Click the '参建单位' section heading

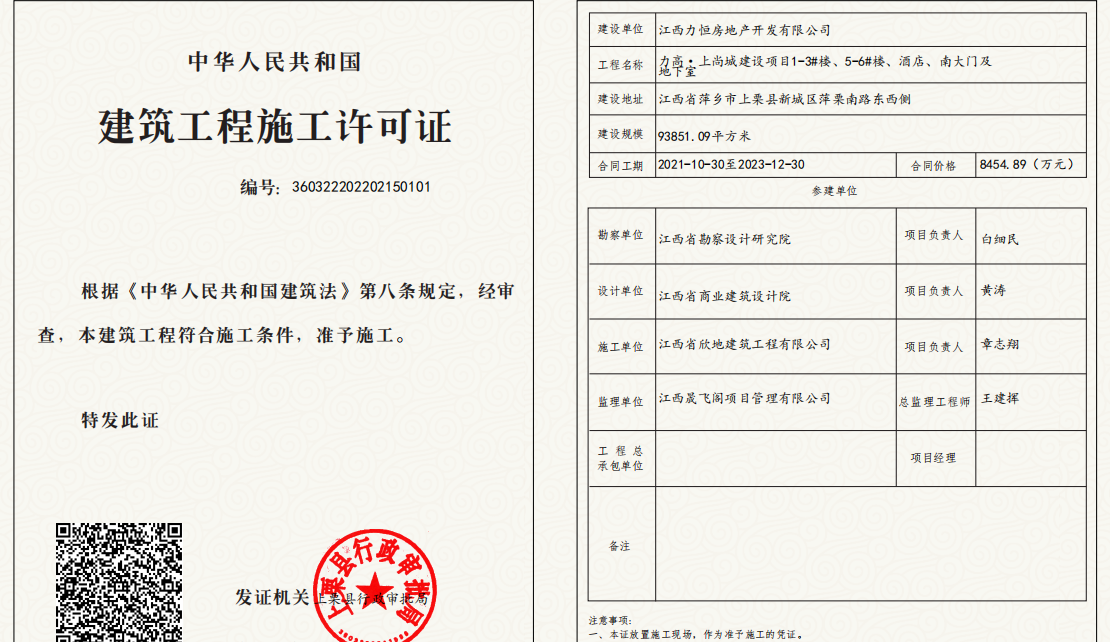835,191
